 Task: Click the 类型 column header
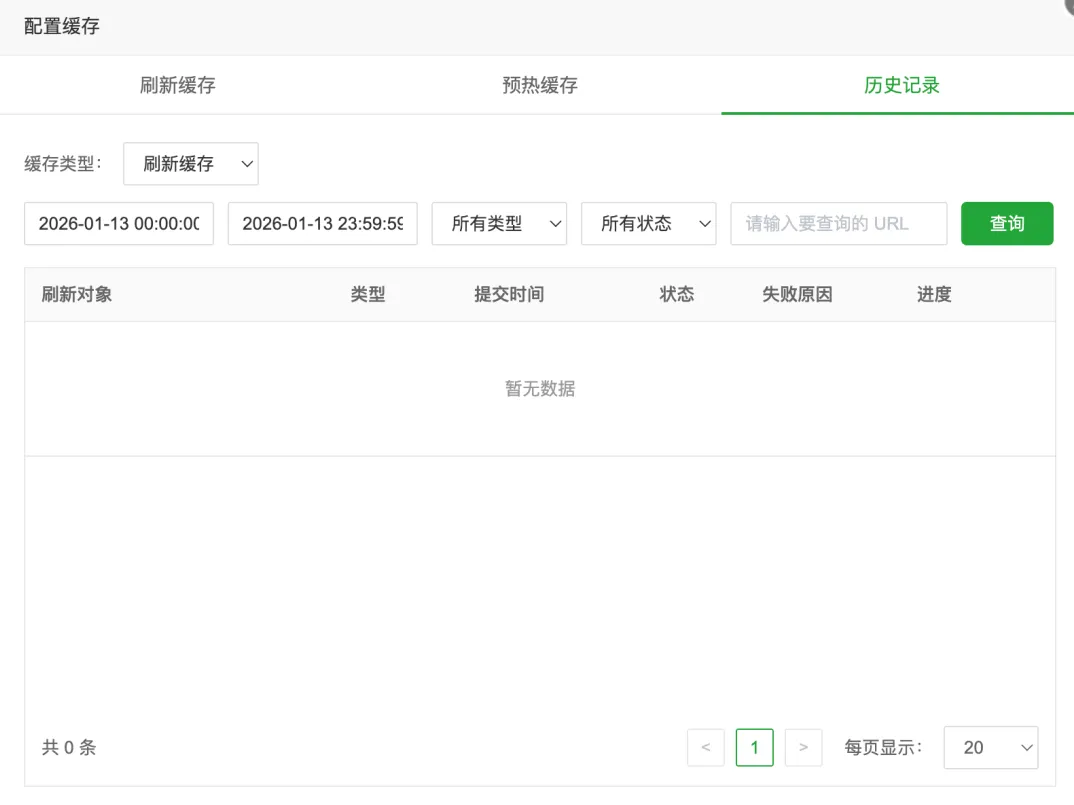point(368,295)
